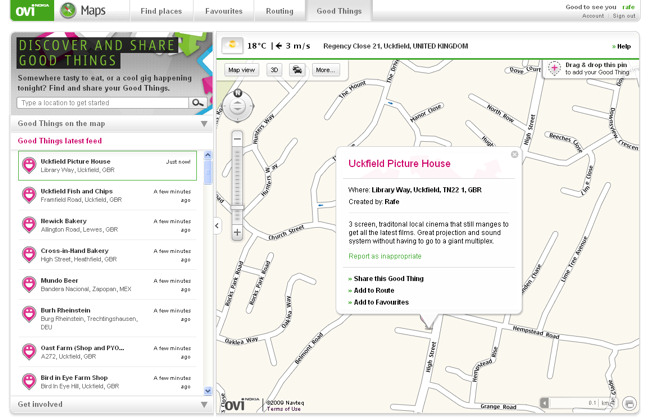Click pin icon beside Bird in Eye Farm Shop
Viewport: 650px width, 420px height.
coord(29,381)
